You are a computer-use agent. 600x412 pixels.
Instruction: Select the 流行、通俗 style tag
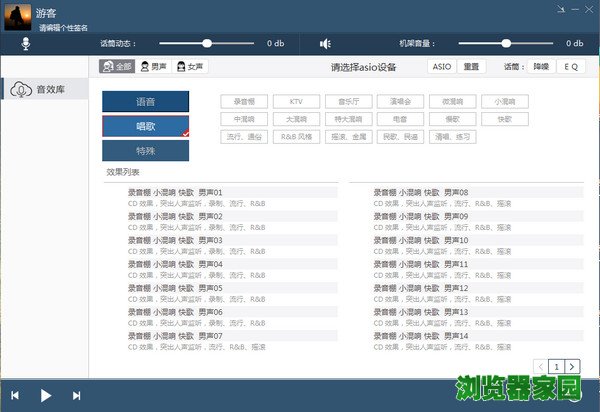pos(244,137)
